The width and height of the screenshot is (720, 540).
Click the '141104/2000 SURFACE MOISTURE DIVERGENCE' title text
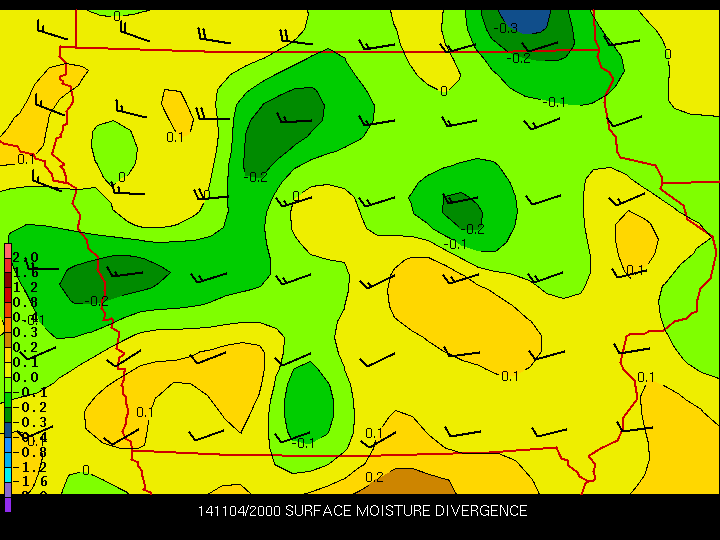click(x=362, y=511)
